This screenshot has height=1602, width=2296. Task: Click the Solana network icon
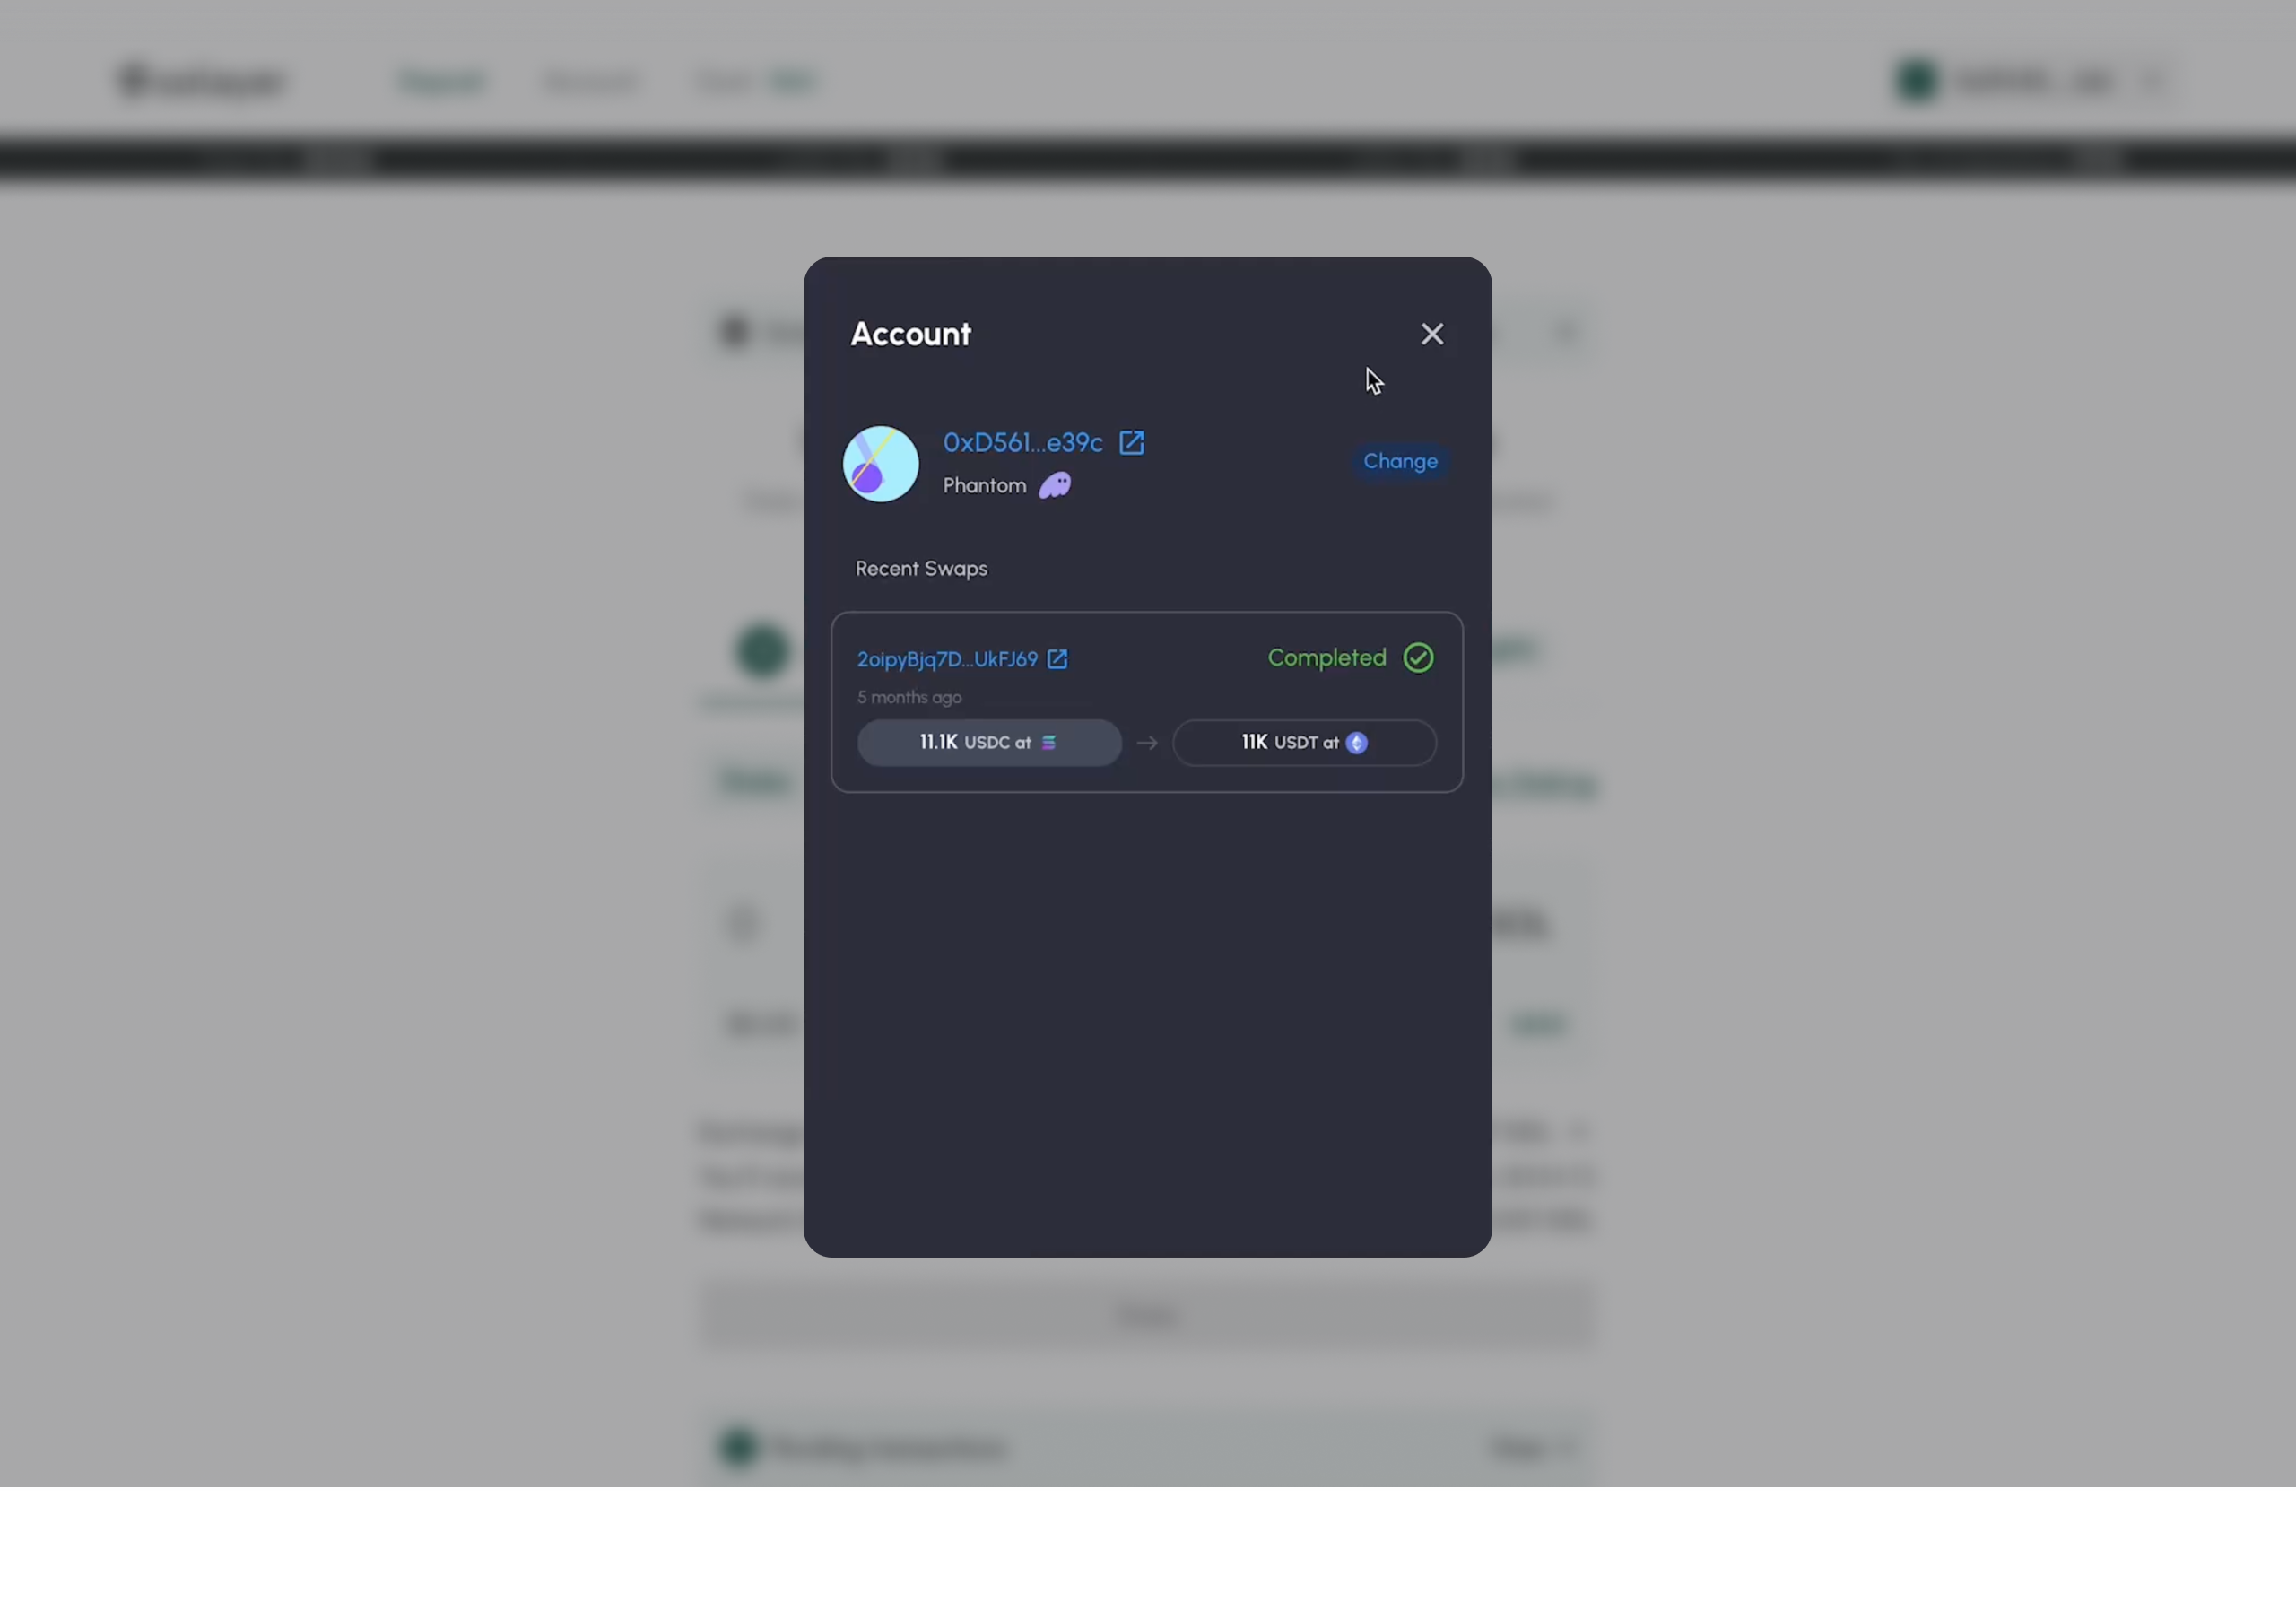(1049, 743)
